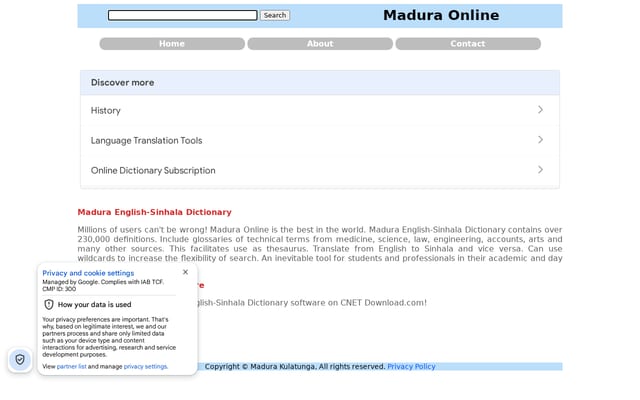
Task: Open Language Translation Tools link
Action: click(x=147, y=140)
